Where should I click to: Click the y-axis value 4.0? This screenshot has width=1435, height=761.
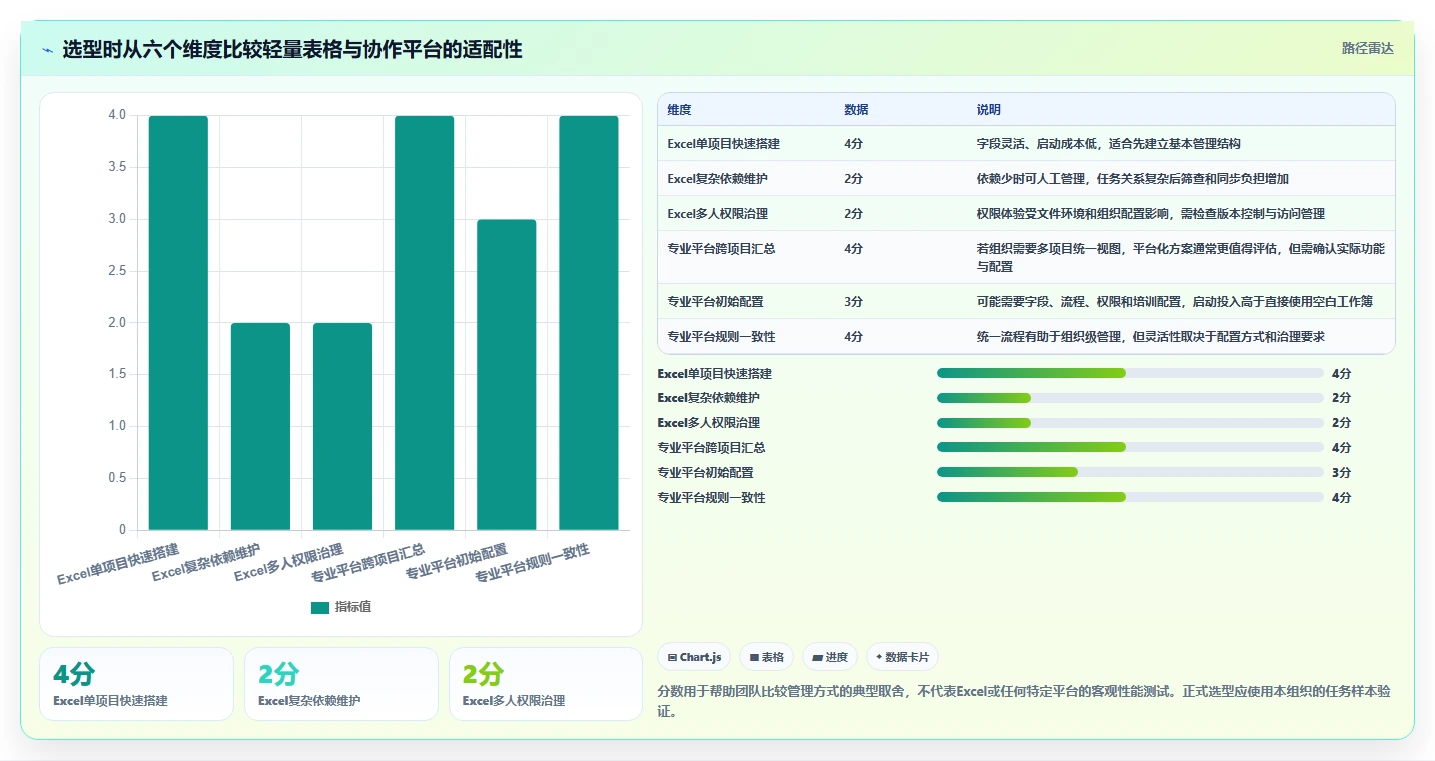(117, 115)
